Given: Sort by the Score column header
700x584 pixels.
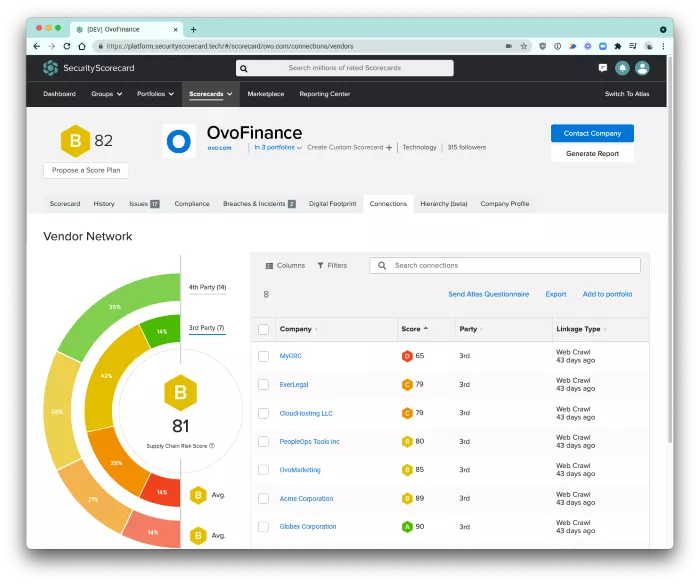Looking at the screenshot, I should coord(414,329).
